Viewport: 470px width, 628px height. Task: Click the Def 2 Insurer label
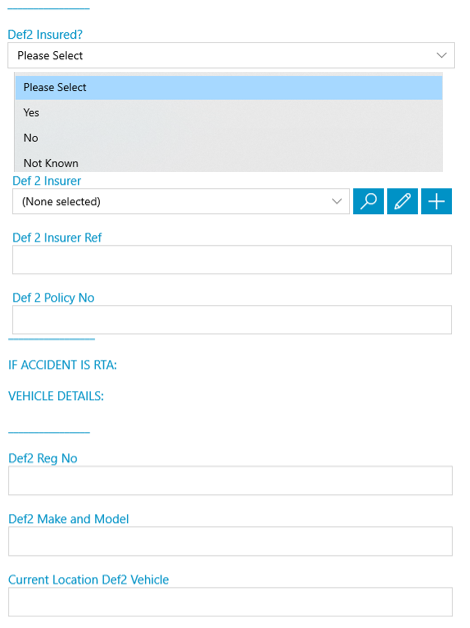[x=46, y=181]
